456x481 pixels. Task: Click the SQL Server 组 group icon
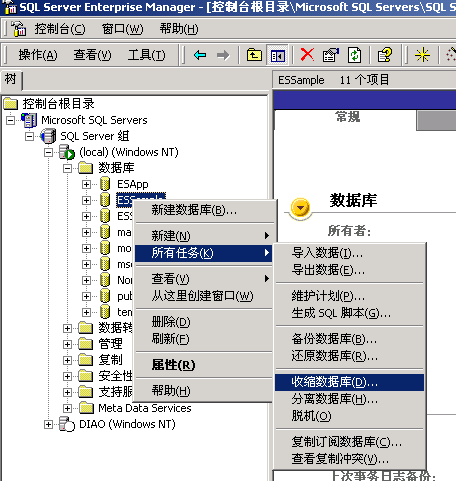pyautogui.click(x=48, y=136)
